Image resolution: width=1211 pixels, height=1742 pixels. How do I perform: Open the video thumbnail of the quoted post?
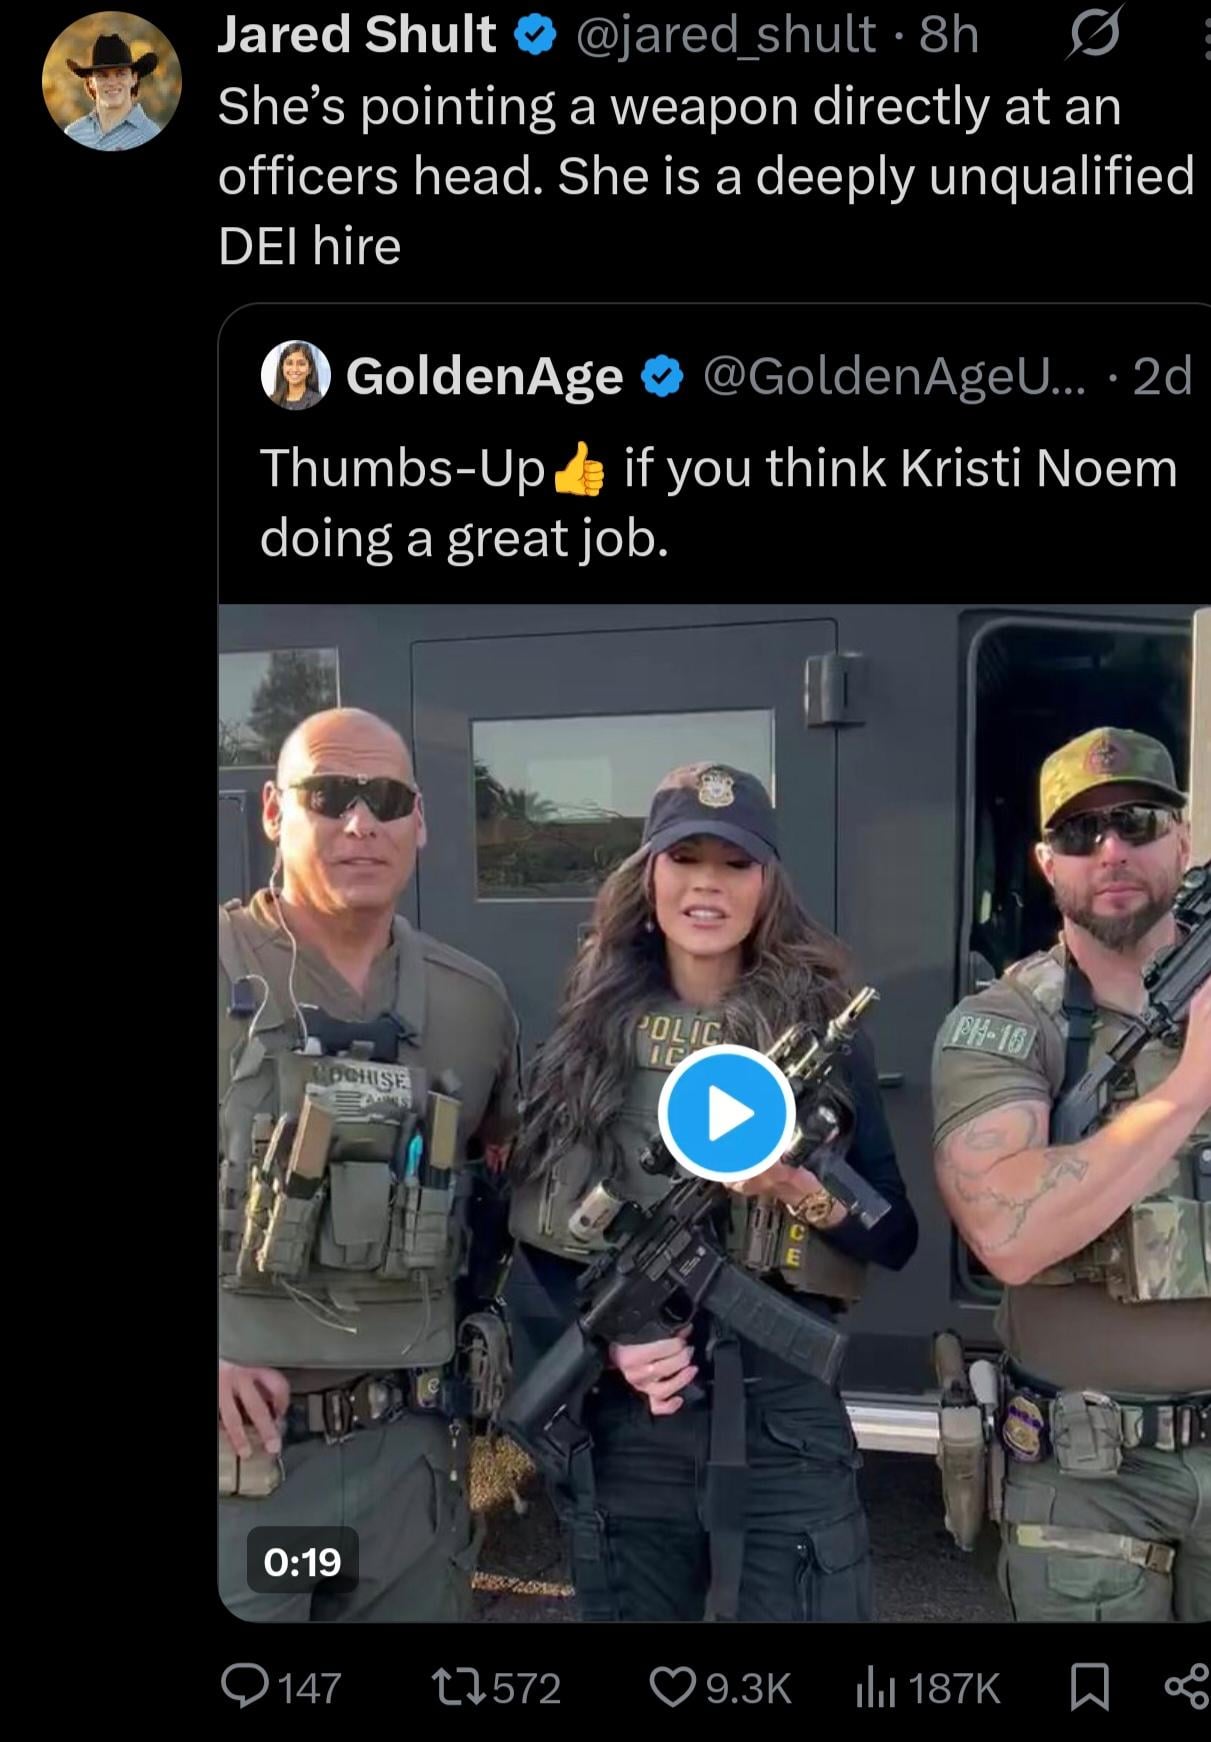714,1112
